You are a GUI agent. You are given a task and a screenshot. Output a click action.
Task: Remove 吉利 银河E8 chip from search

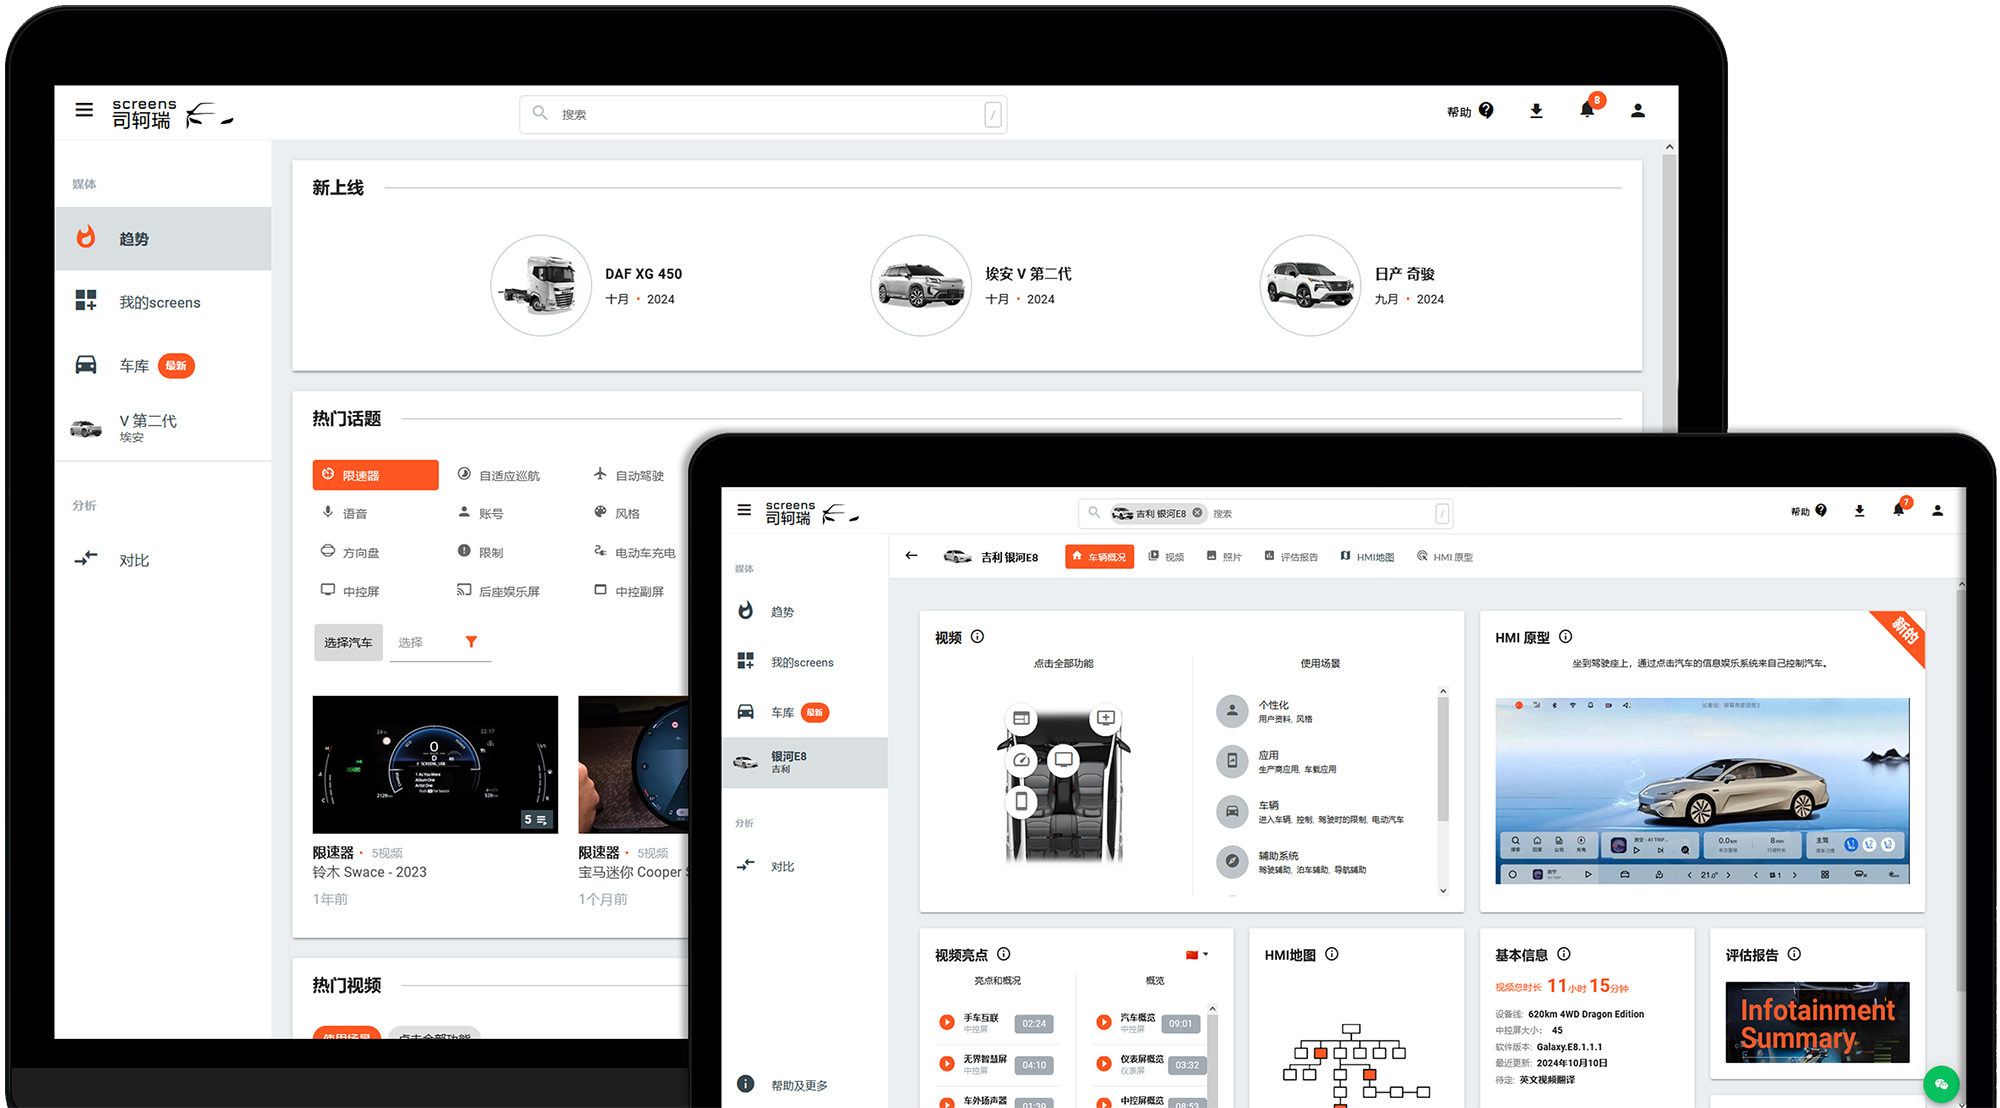1198,513
